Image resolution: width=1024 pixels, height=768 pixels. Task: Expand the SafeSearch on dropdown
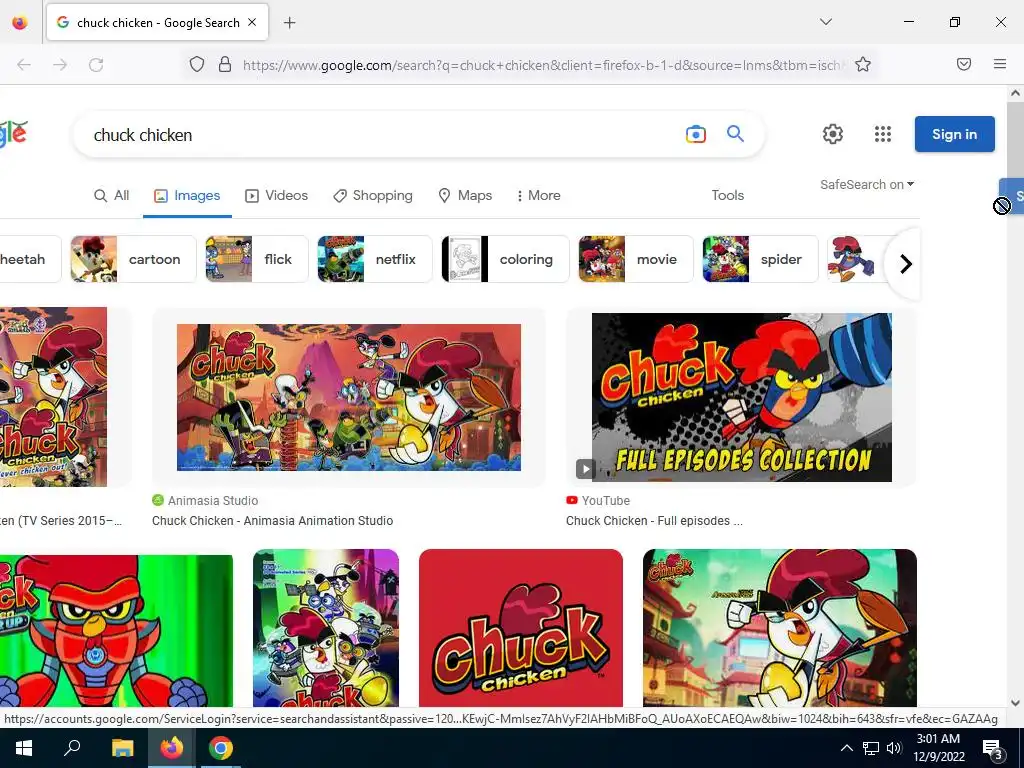click(x=867, y=184)
